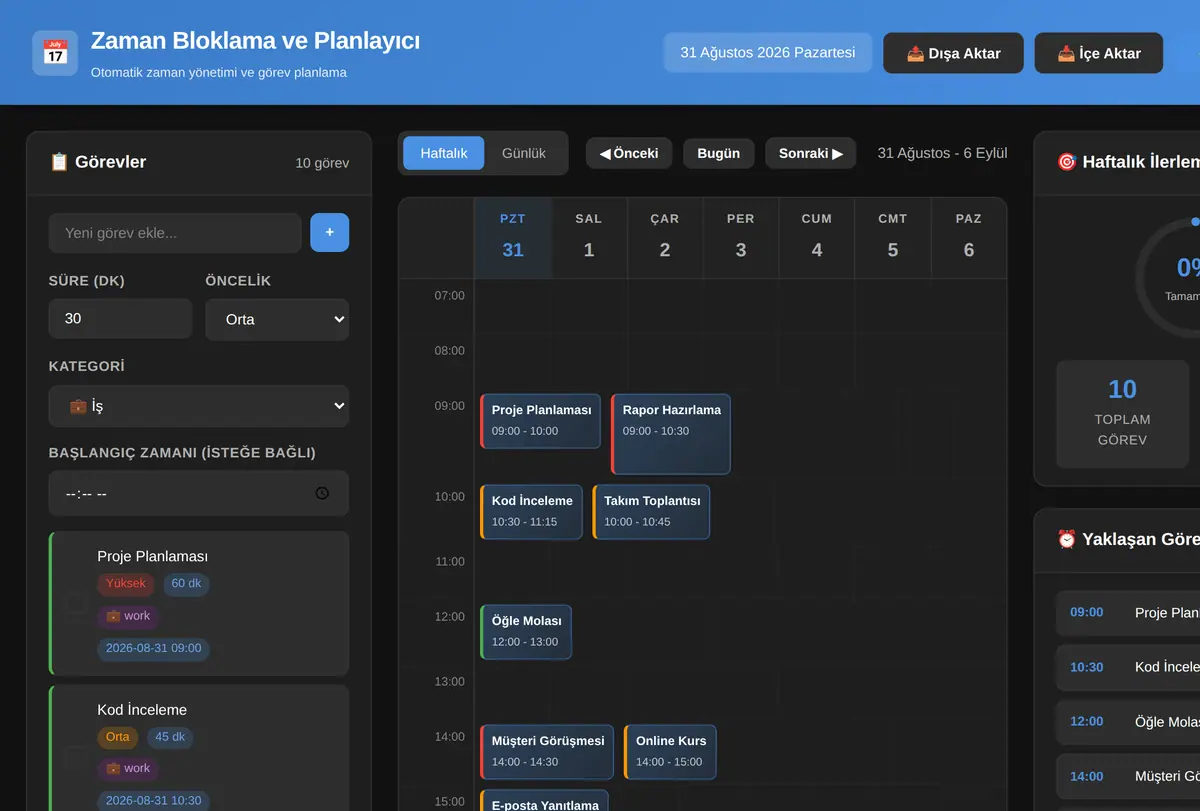
Task: Click the Yüksek priority tag
Action: pos(126,584)
